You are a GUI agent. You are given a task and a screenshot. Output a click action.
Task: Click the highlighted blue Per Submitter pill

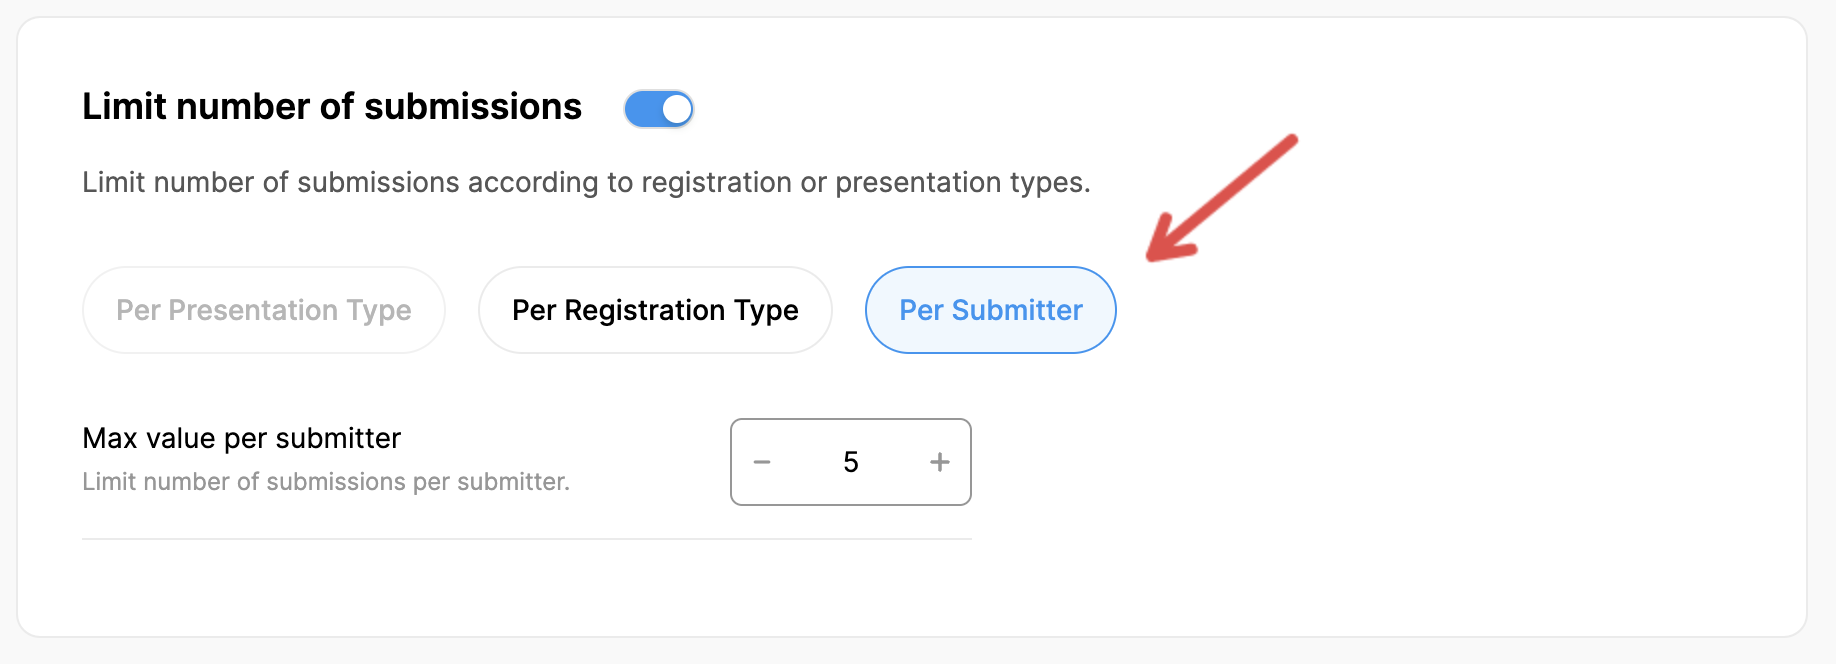pos(990,310)
